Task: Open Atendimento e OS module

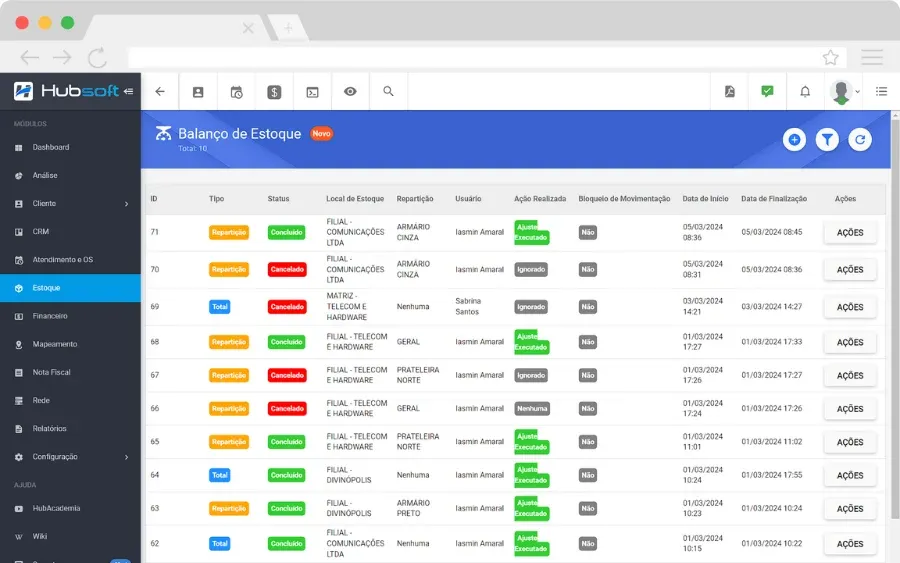Action: click(70, 260)
